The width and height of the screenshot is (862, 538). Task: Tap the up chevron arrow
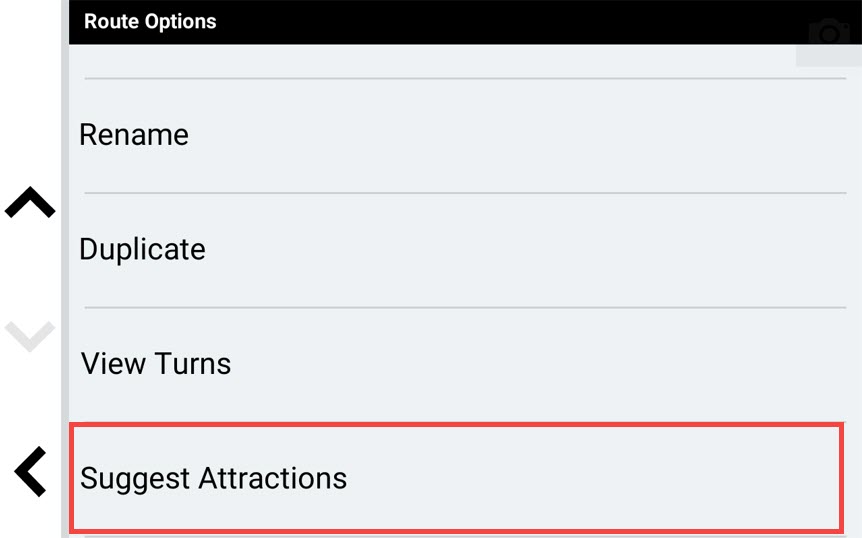pos(30,202)
